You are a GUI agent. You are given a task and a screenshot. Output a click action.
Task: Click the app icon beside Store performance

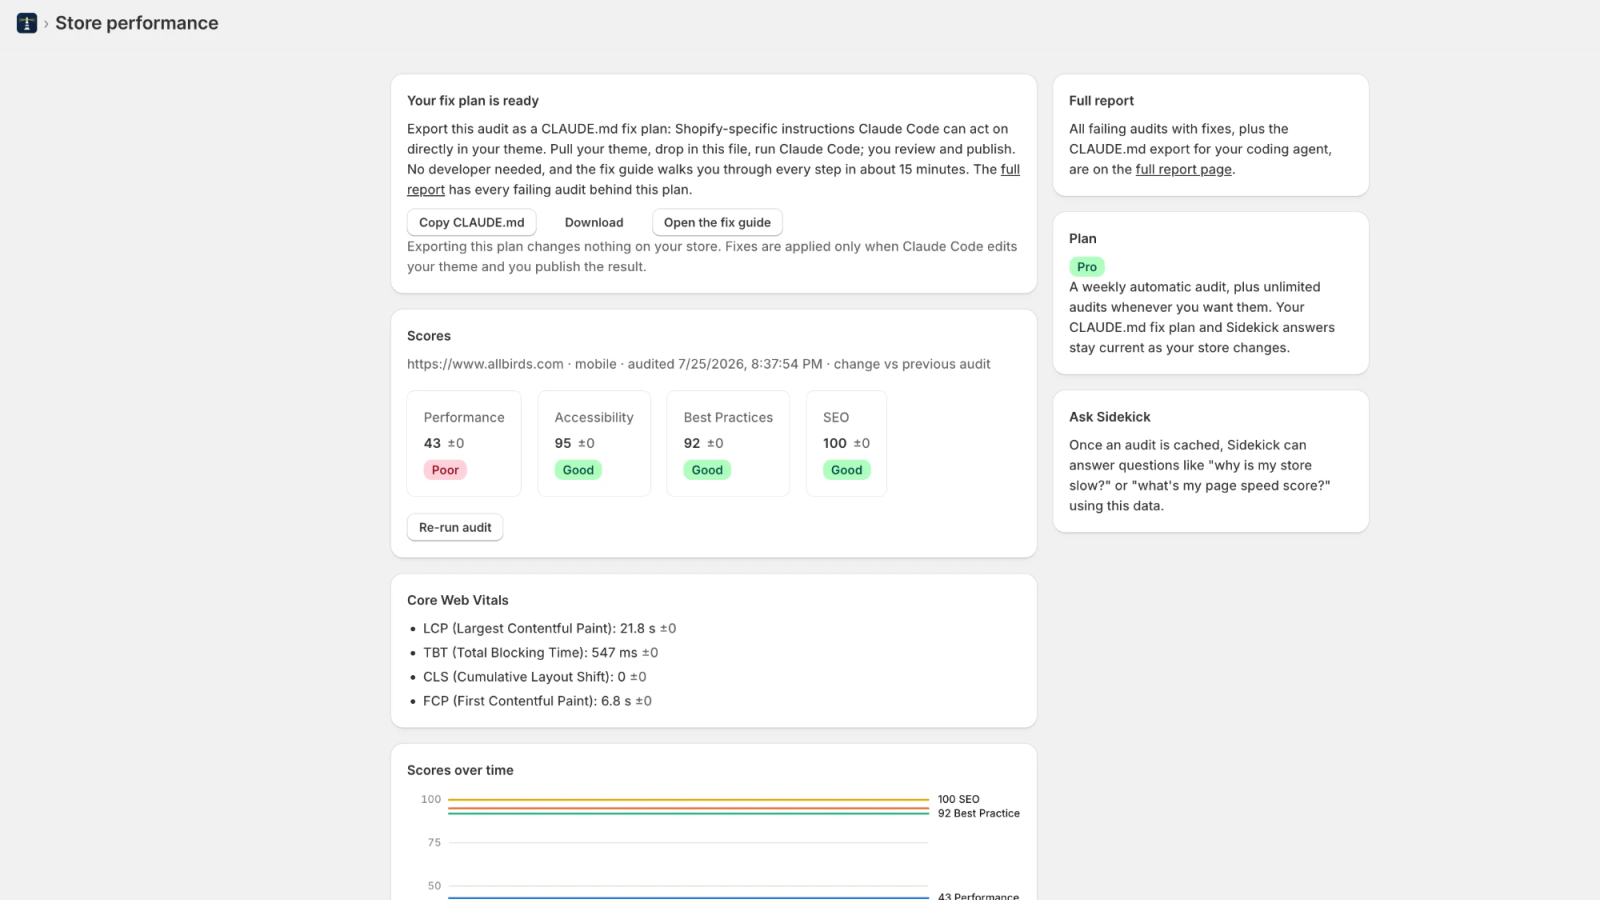(27, 23)
